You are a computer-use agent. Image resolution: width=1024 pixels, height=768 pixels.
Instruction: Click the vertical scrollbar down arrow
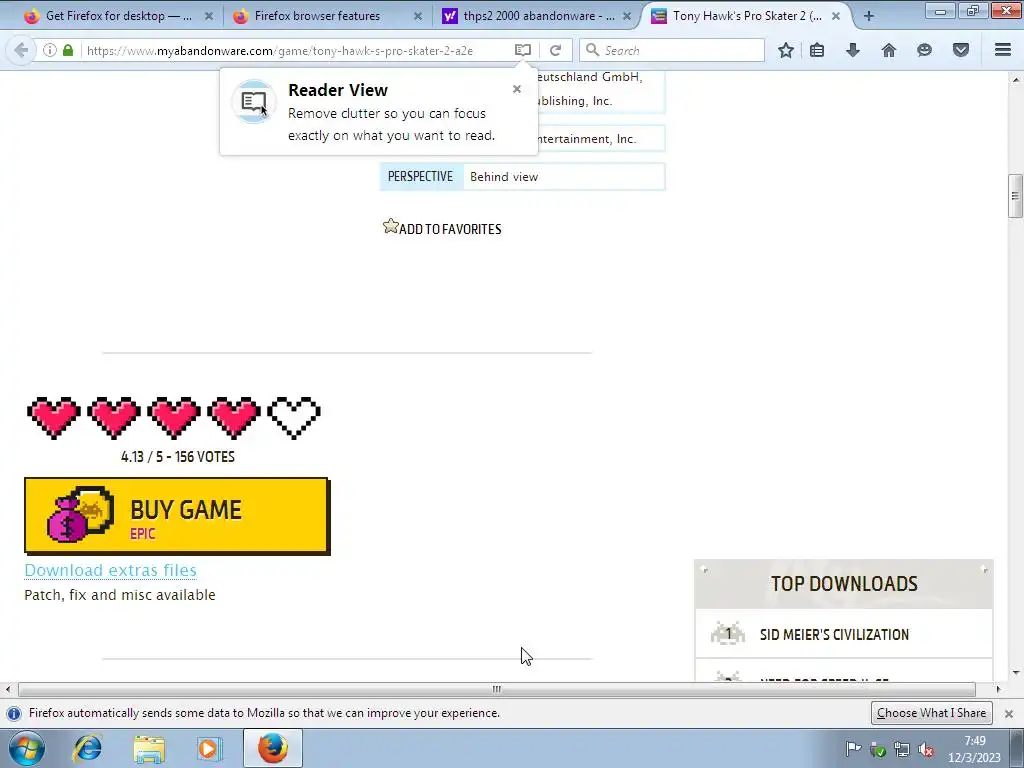1015,673
